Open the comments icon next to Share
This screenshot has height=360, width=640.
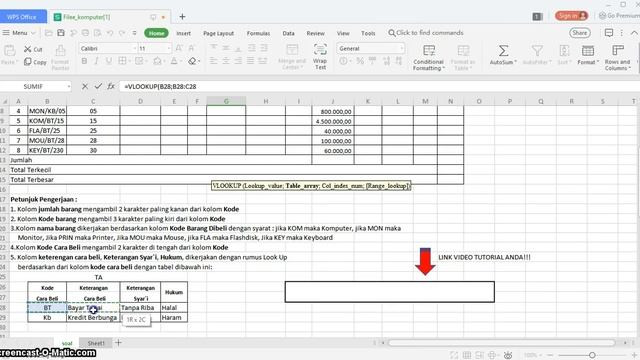click(x=609, y=33)
